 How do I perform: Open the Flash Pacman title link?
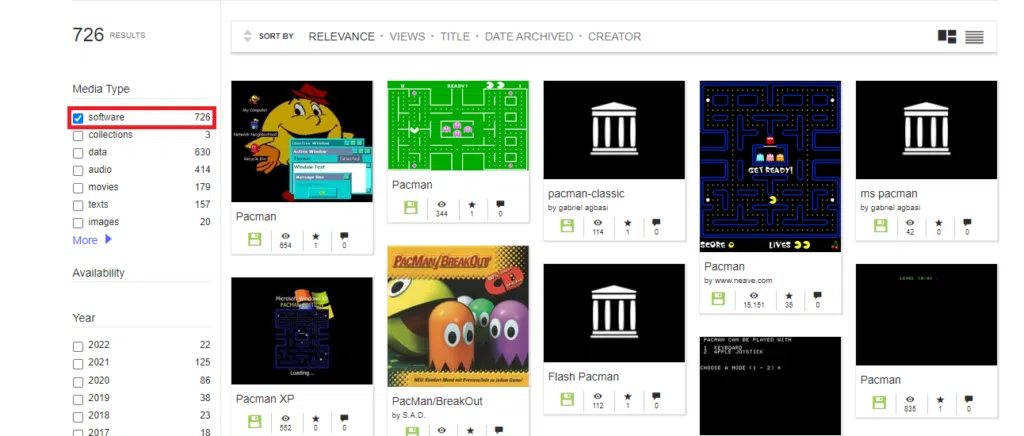(x=583, y=377)
